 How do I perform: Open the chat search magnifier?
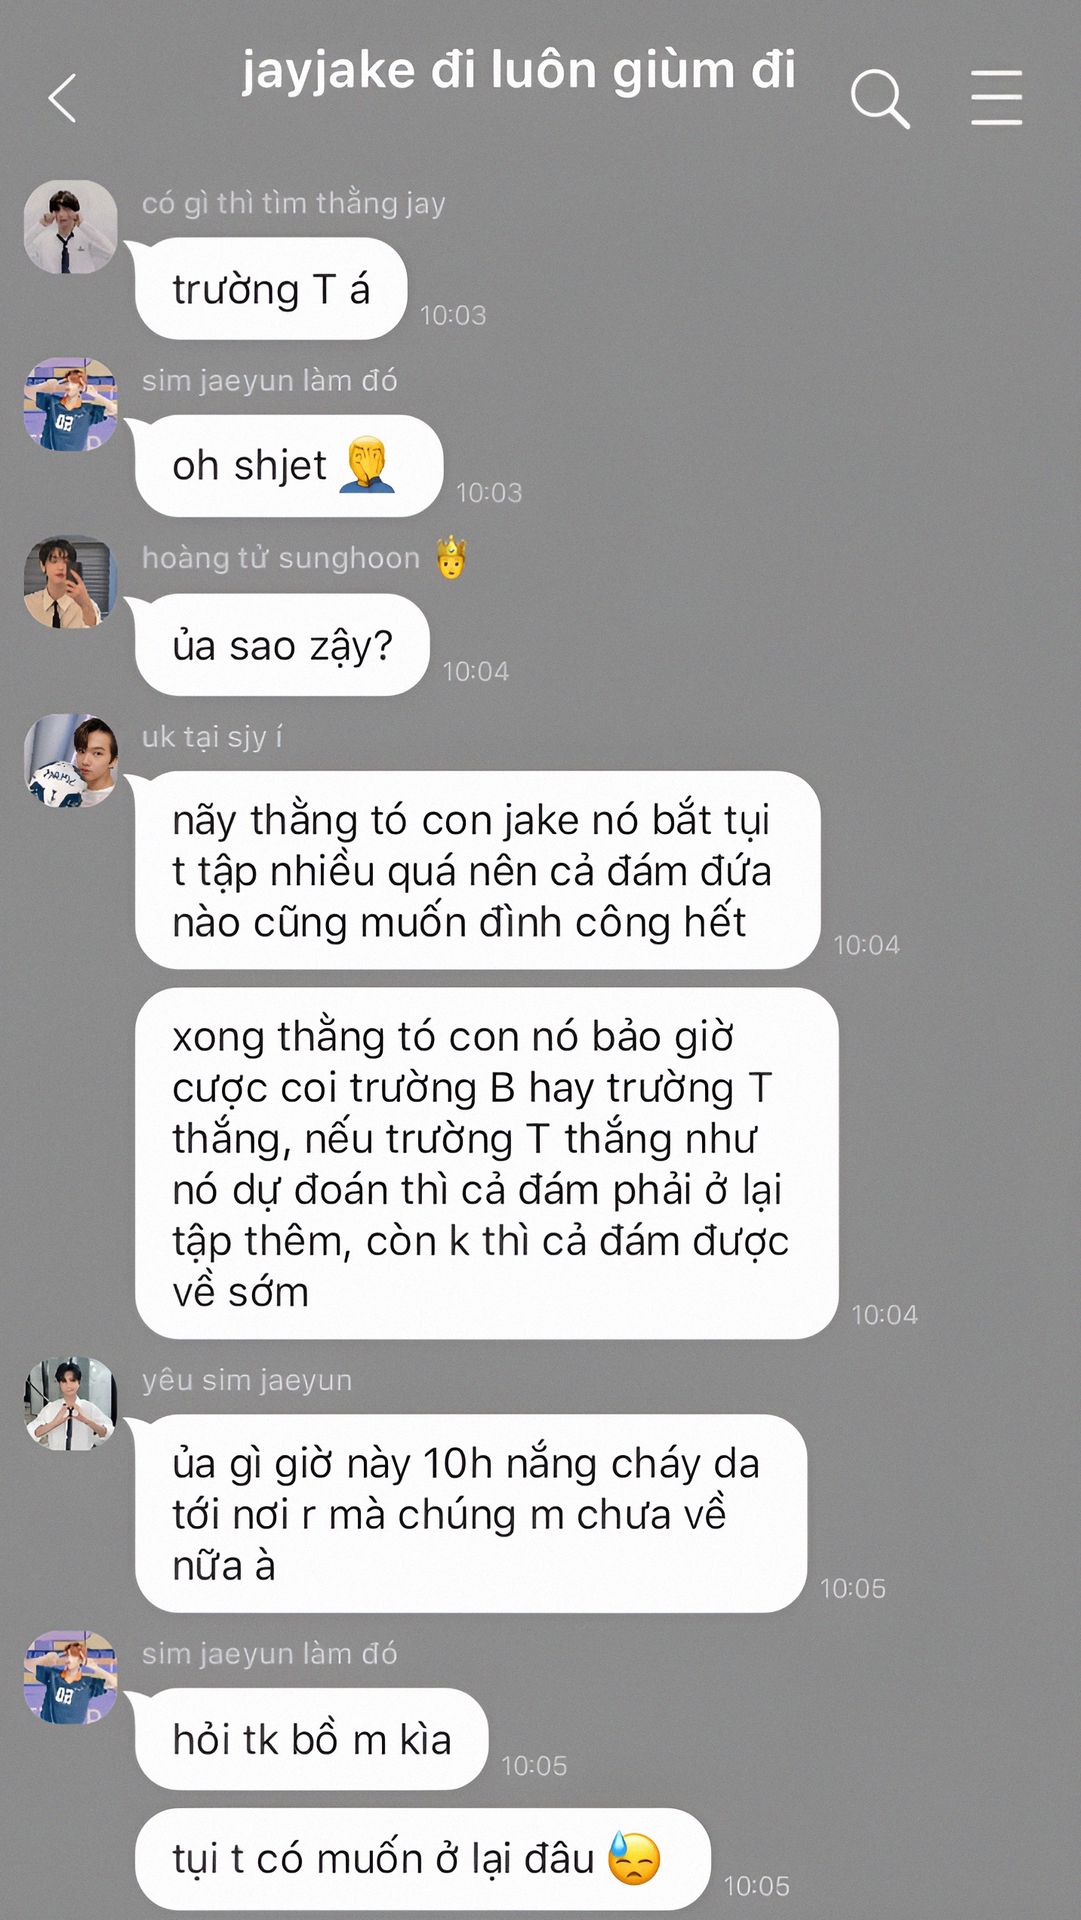click(880, 98)
